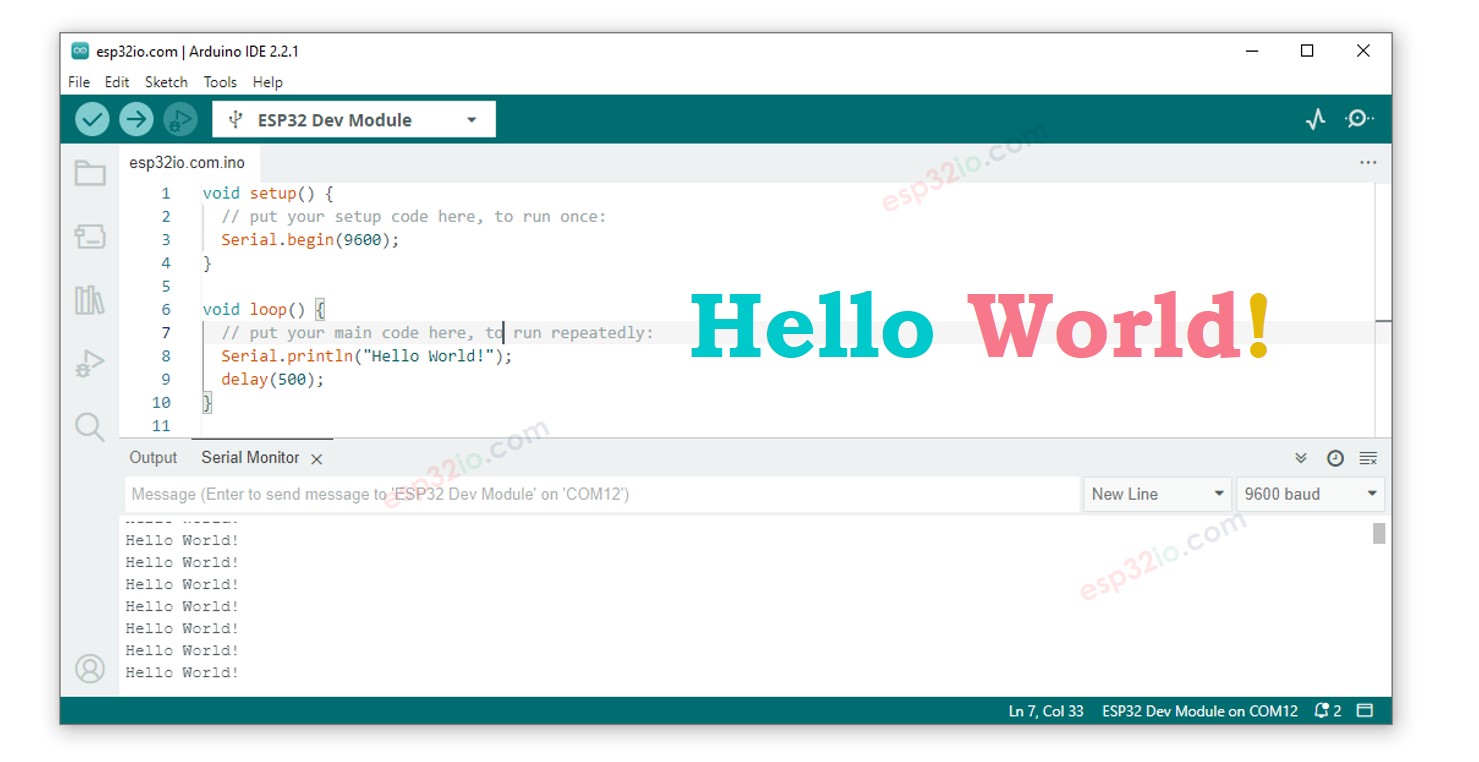Toggle timestamp display in Serial Monitor
This screenshot has width=1479, height=762.
tap(1335, 458)
